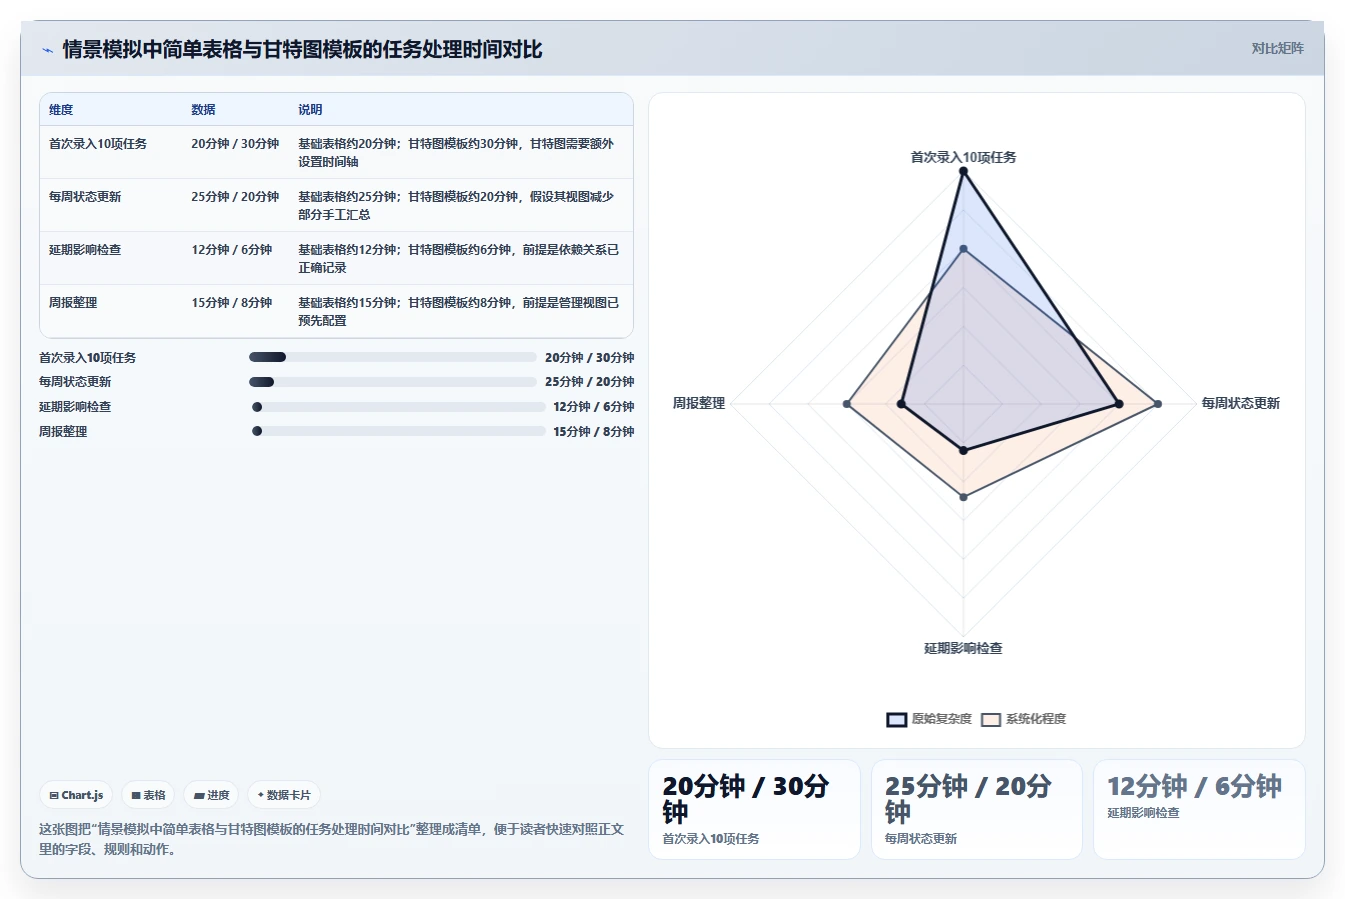Click table cell 每周状态更新

(x=85, y=197)
